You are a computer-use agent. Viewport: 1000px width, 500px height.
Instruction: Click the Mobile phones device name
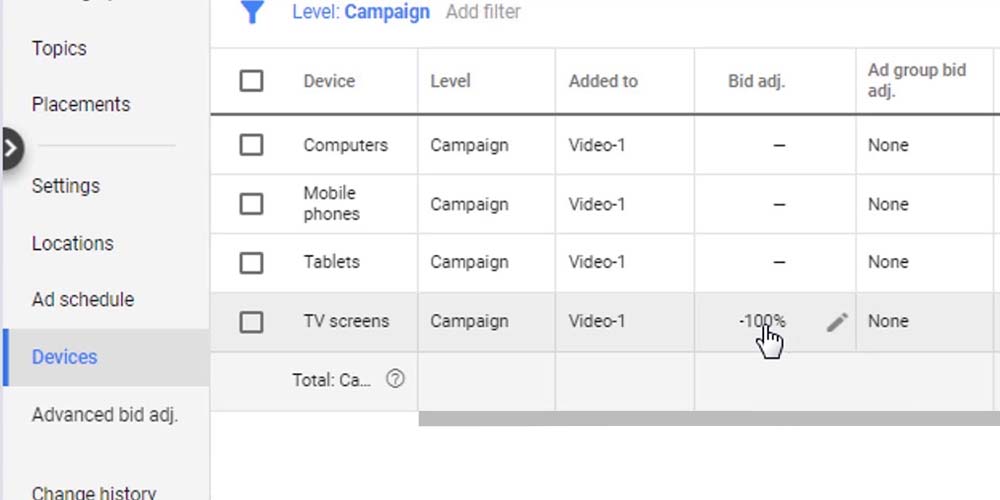coord(332,203)
